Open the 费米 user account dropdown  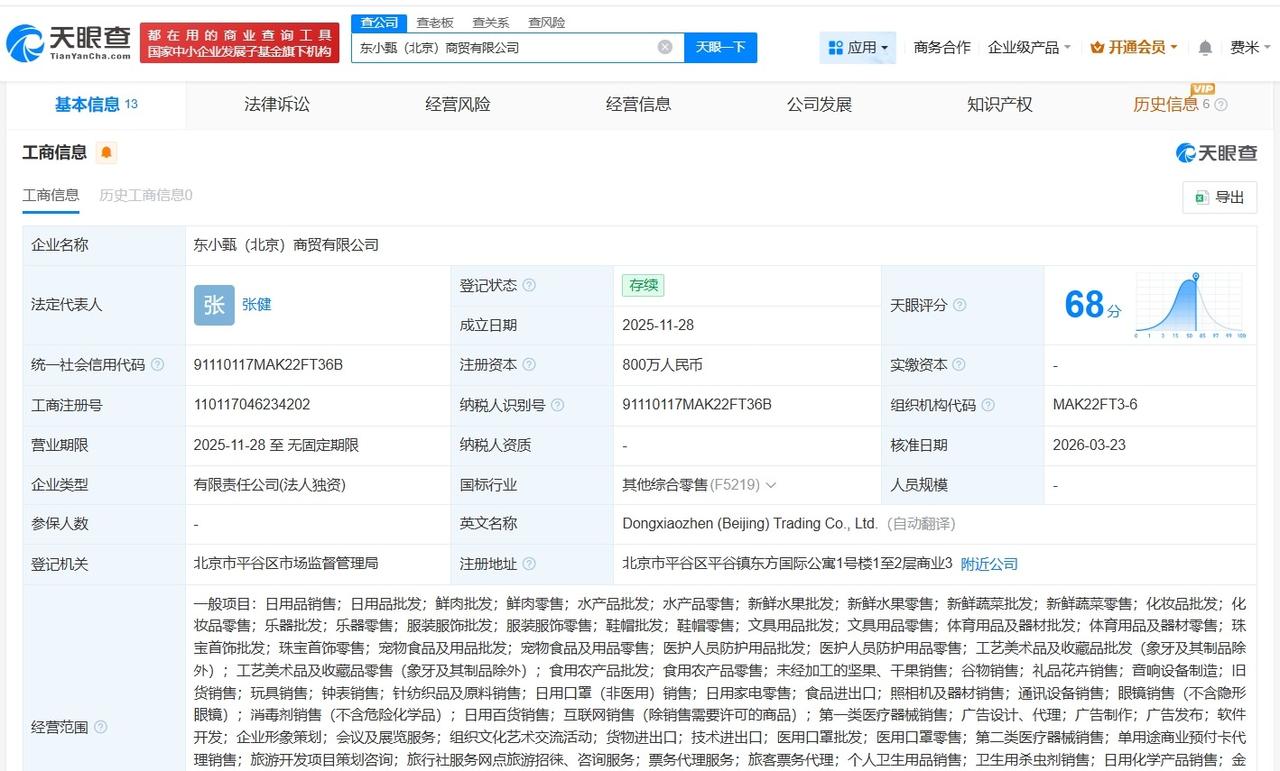1250,47
